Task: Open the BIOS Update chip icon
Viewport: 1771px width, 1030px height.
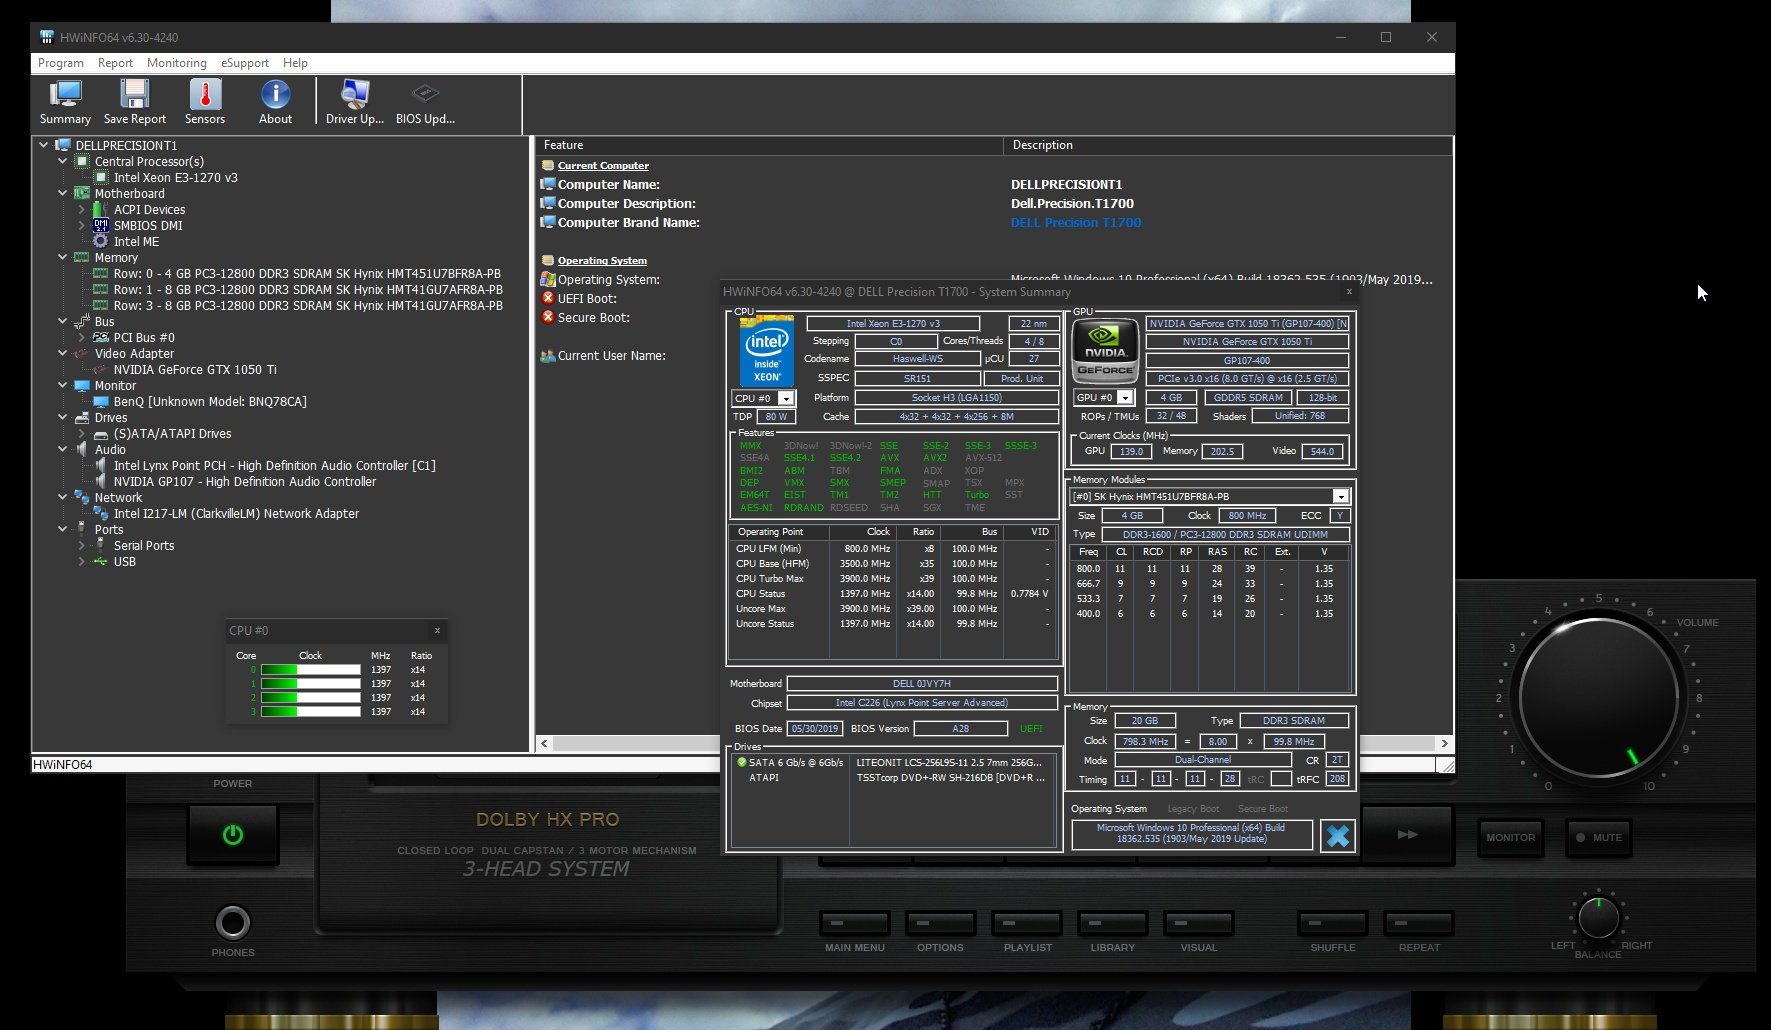Action: 425,103
